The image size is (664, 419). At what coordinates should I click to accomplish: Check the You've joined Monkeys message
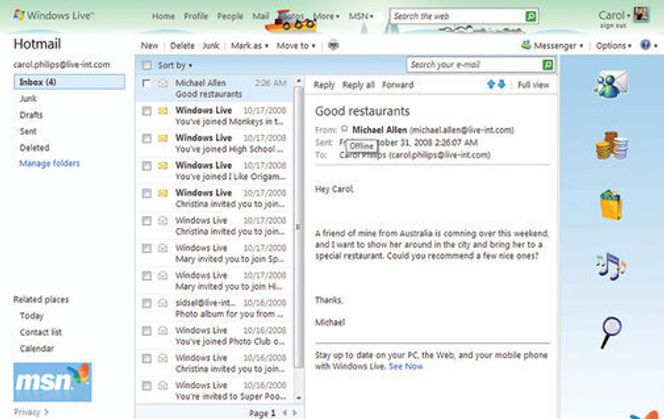tap(147, 111)
